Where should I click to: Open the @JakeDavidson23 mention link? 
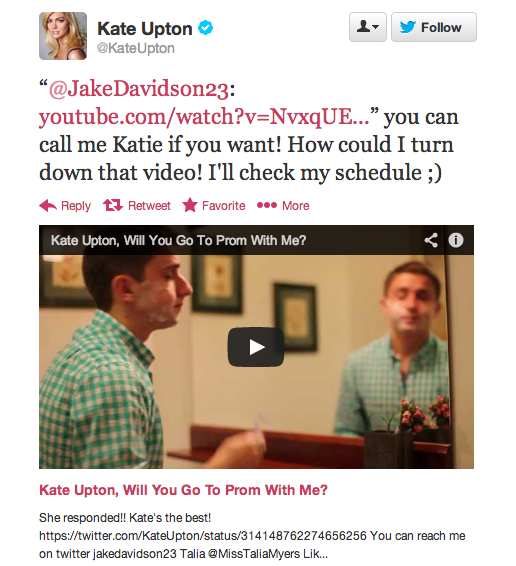tap(139, 89)
